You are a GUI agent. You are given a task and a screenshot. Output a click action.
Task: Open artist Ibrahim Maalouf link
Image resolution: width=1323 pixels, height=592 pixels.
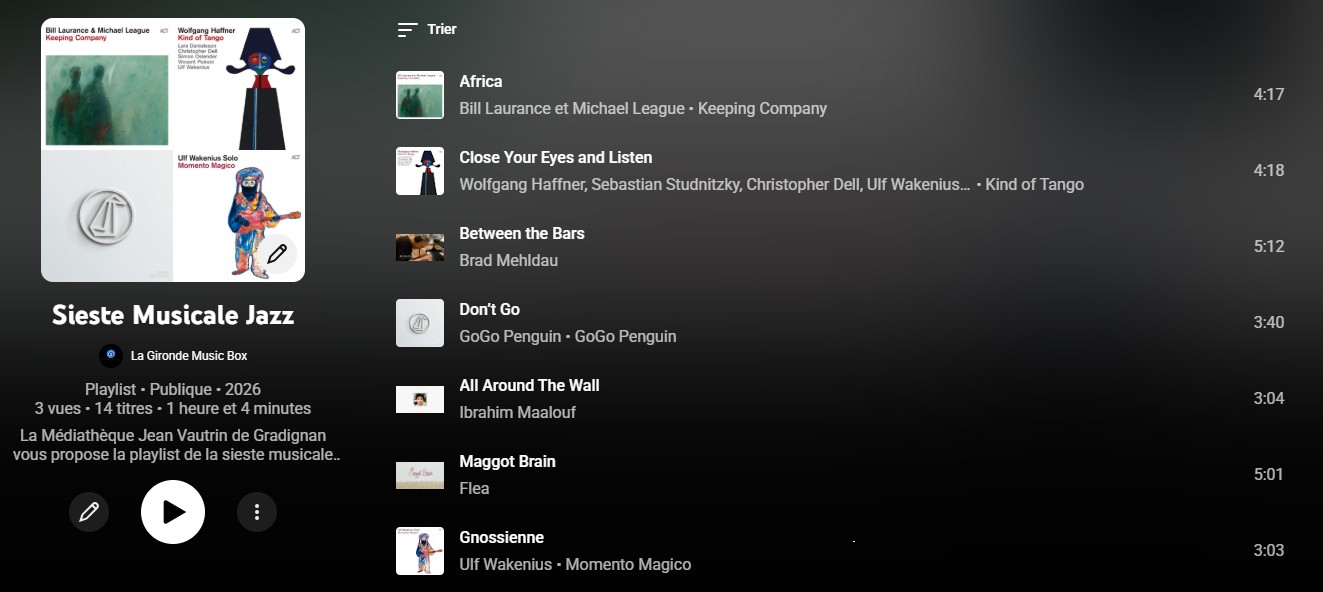click(x=518, y=412)
